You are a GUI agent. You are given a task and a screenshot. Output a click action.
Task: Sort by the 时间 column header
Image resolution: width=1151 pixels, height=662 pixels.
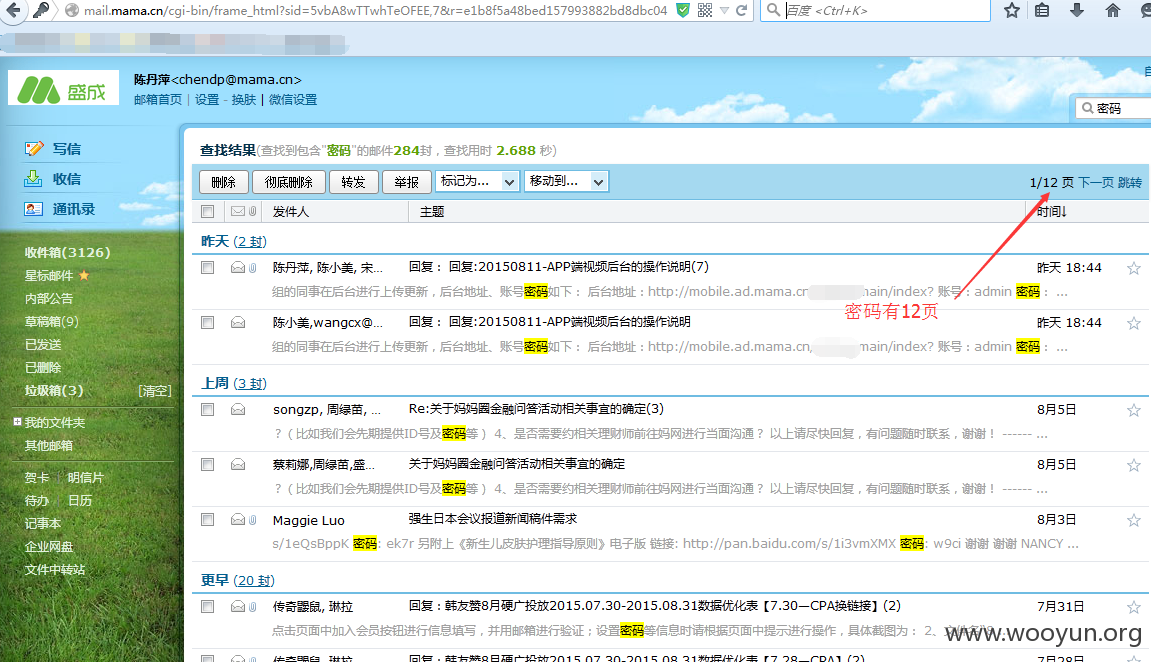tap(1051, 211)
